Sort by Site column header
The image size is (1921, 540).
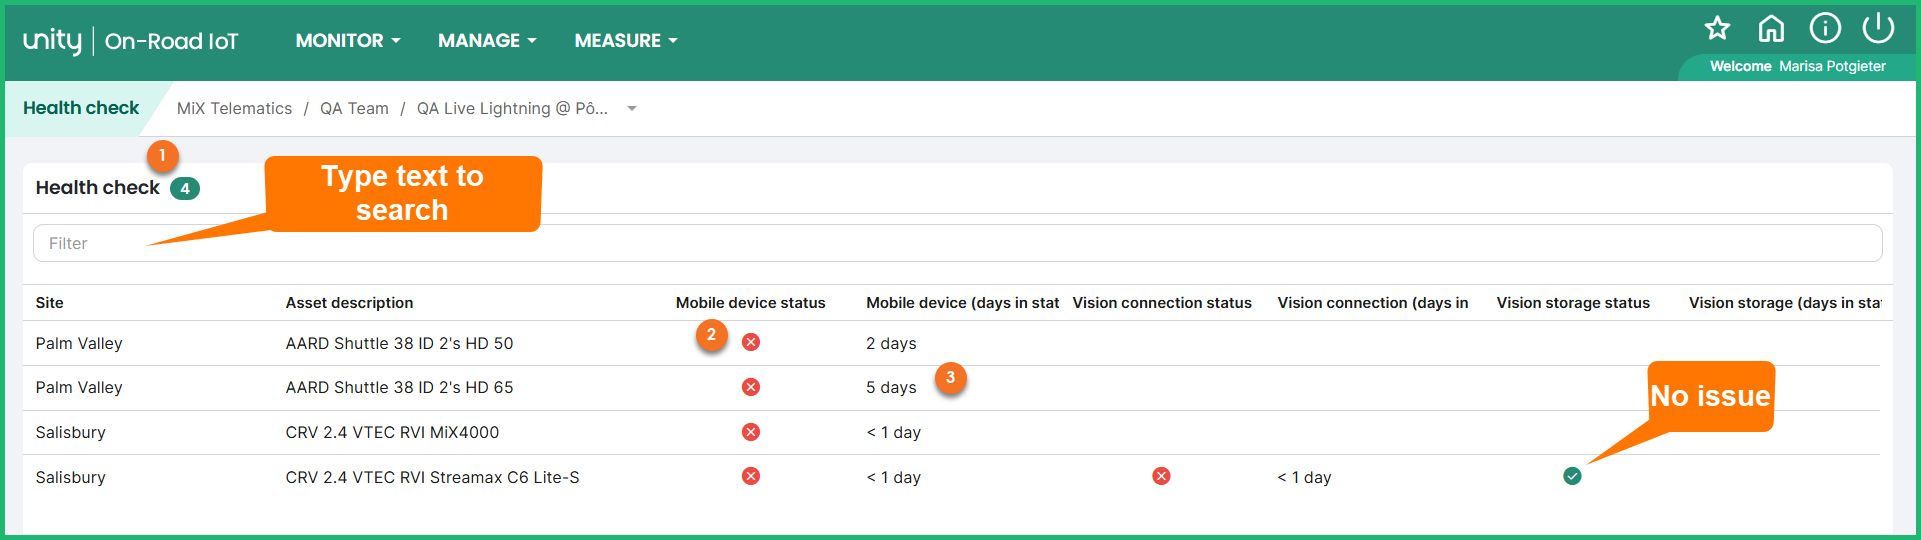pyautogui.click(x=50, y=303)
